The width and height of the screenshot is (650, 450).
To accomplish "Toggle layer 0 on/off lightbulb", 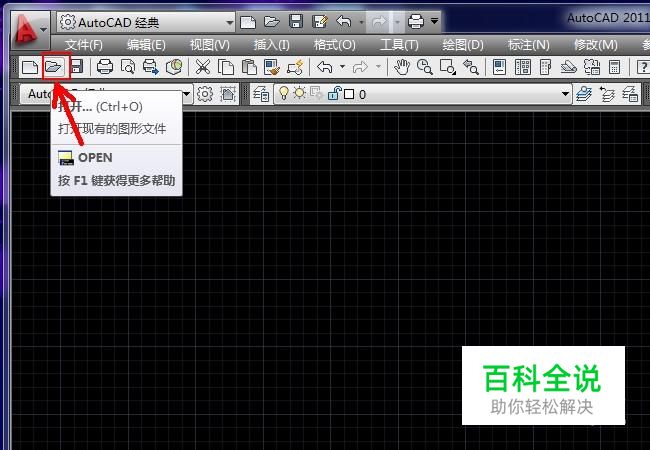I will 284,93.
